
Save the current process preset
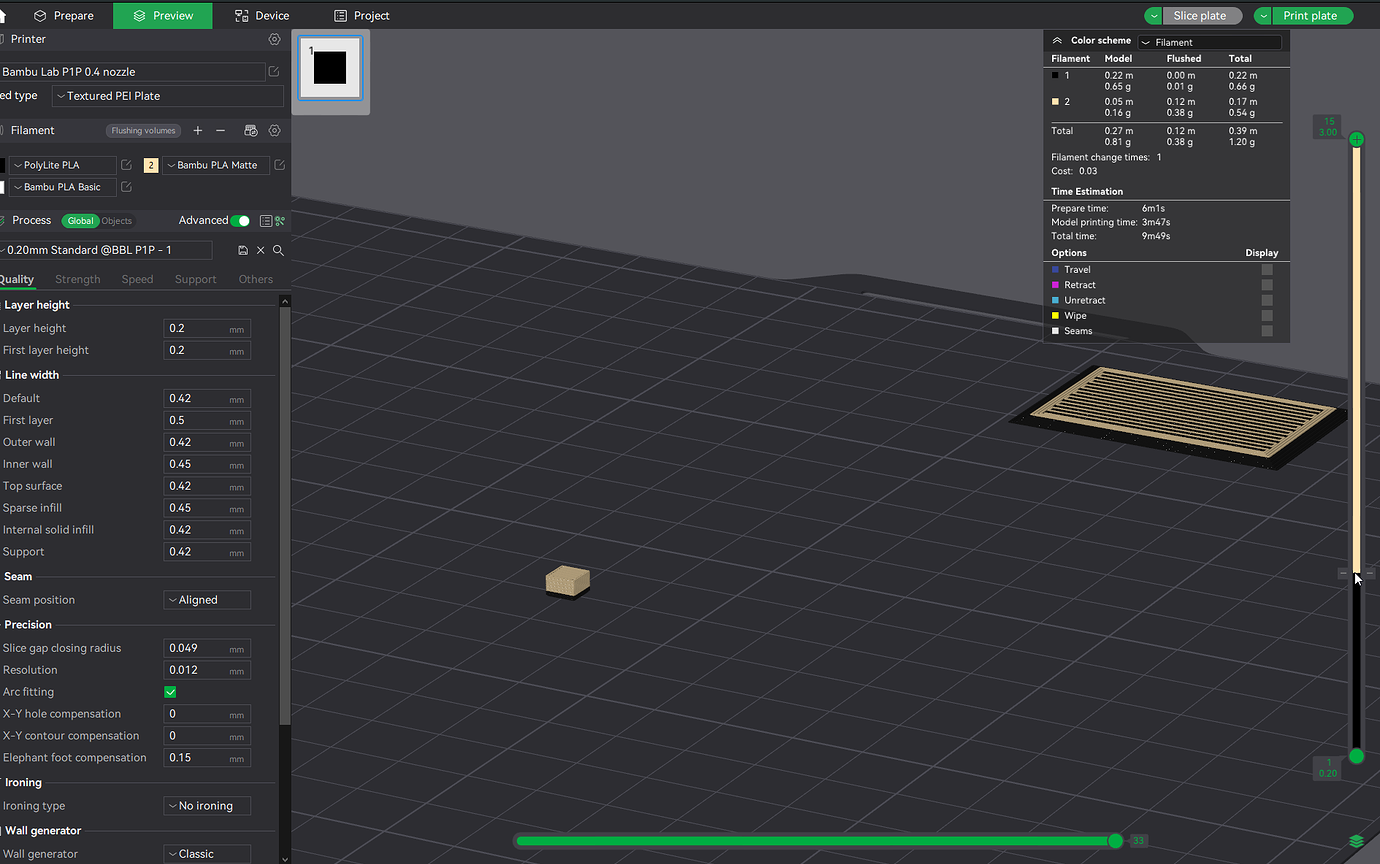coord(243,250)
